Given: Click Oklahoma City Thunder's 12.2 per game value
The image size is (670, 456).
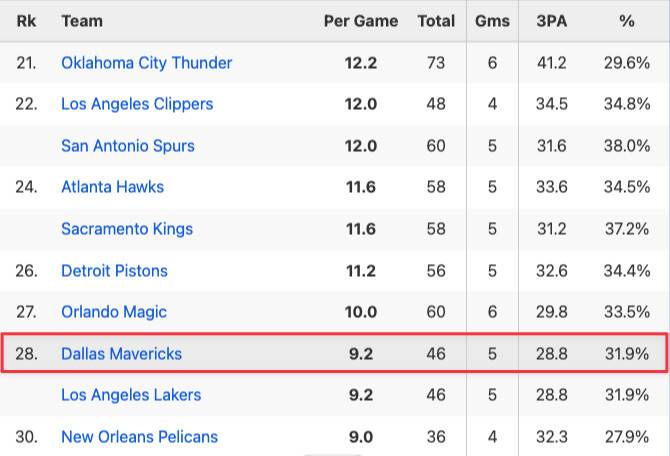Looking at the screenshot, I should point(360,63).
